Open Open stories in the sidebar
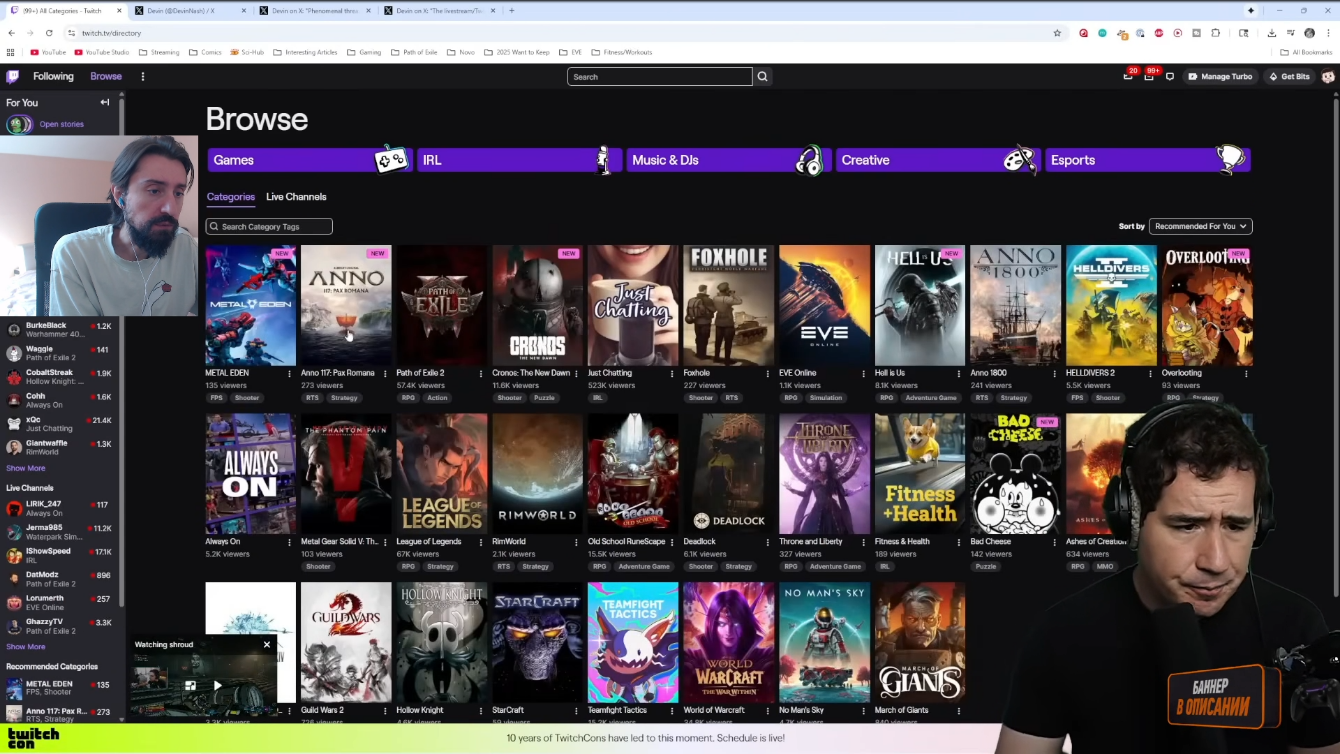Viewport: 1340px width, 754px height. coord(61,124)
